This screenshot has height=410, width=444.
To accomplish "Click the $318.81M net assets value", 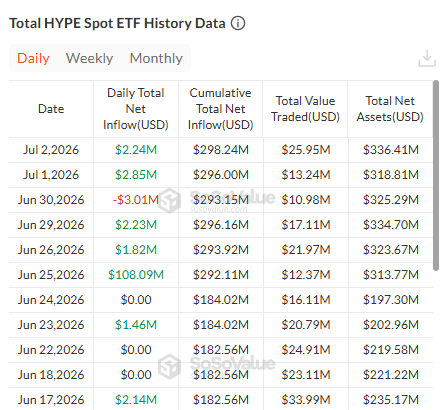I will tap(391, 175).
